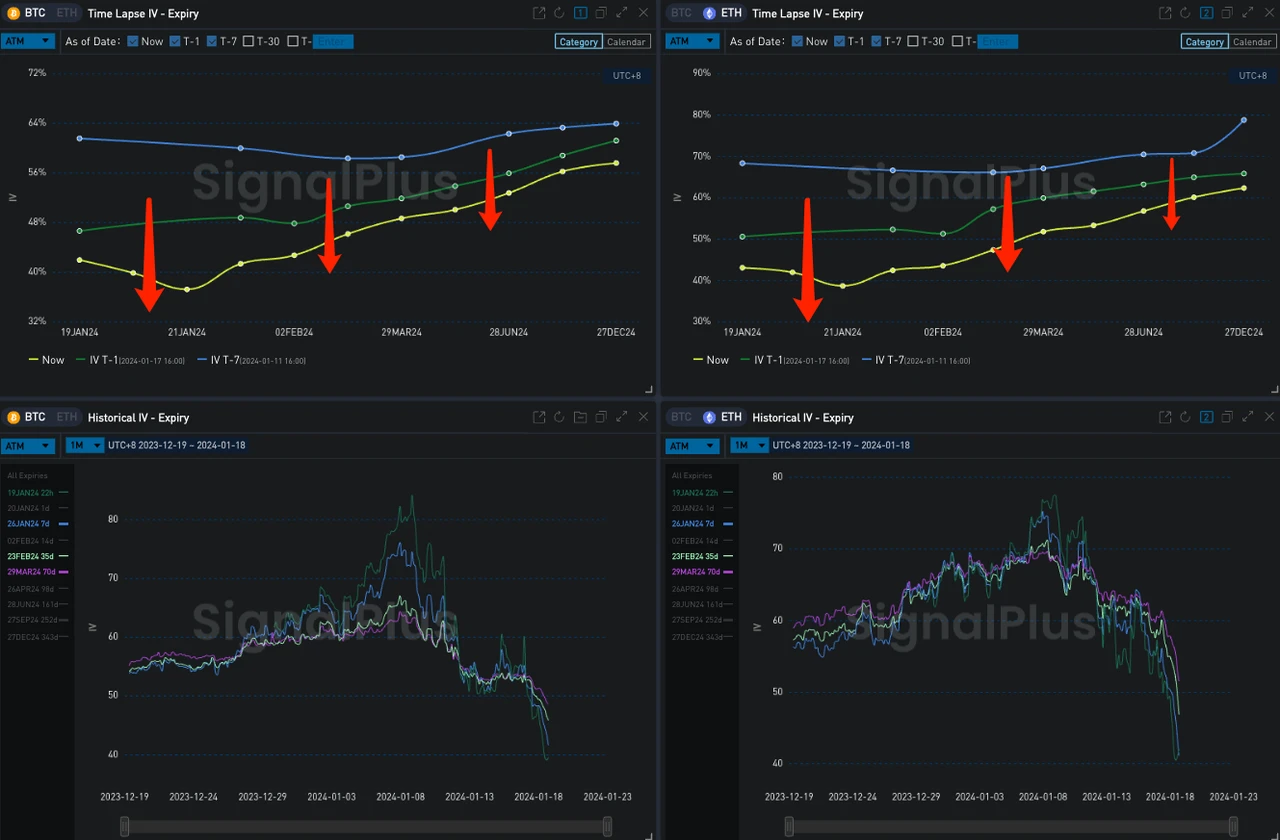Refresh the ETH Time Lapse IV panel

tap(1185, 13)
